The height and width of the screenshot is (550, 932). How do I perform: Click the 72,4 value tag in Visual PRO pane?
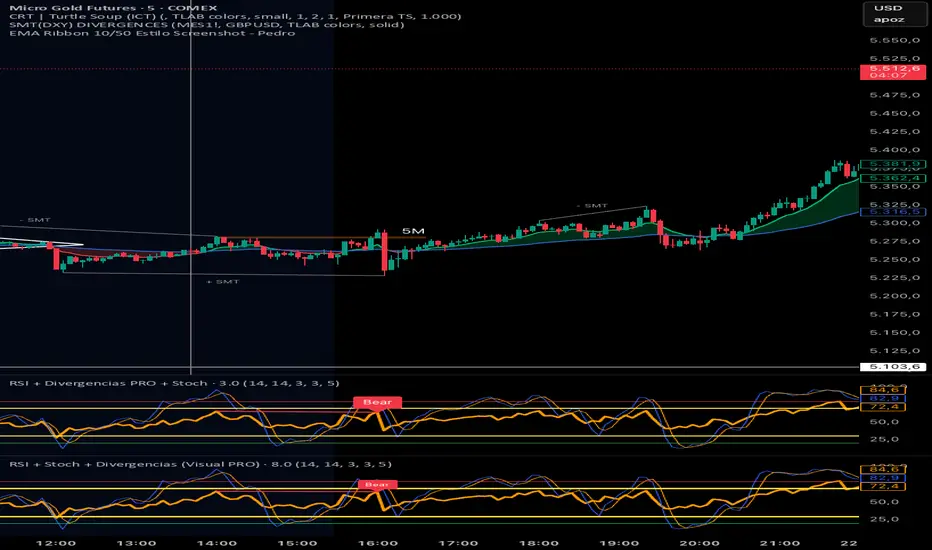[883, 486]
